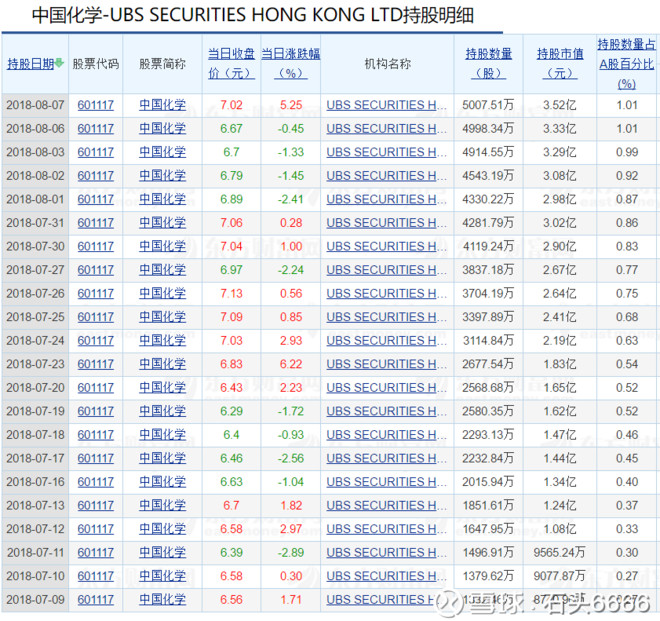This screenshot has height=621, width=660.
Task: Open 中国化学 link in 2018-07-24 row
Action: tap(162, 341)
